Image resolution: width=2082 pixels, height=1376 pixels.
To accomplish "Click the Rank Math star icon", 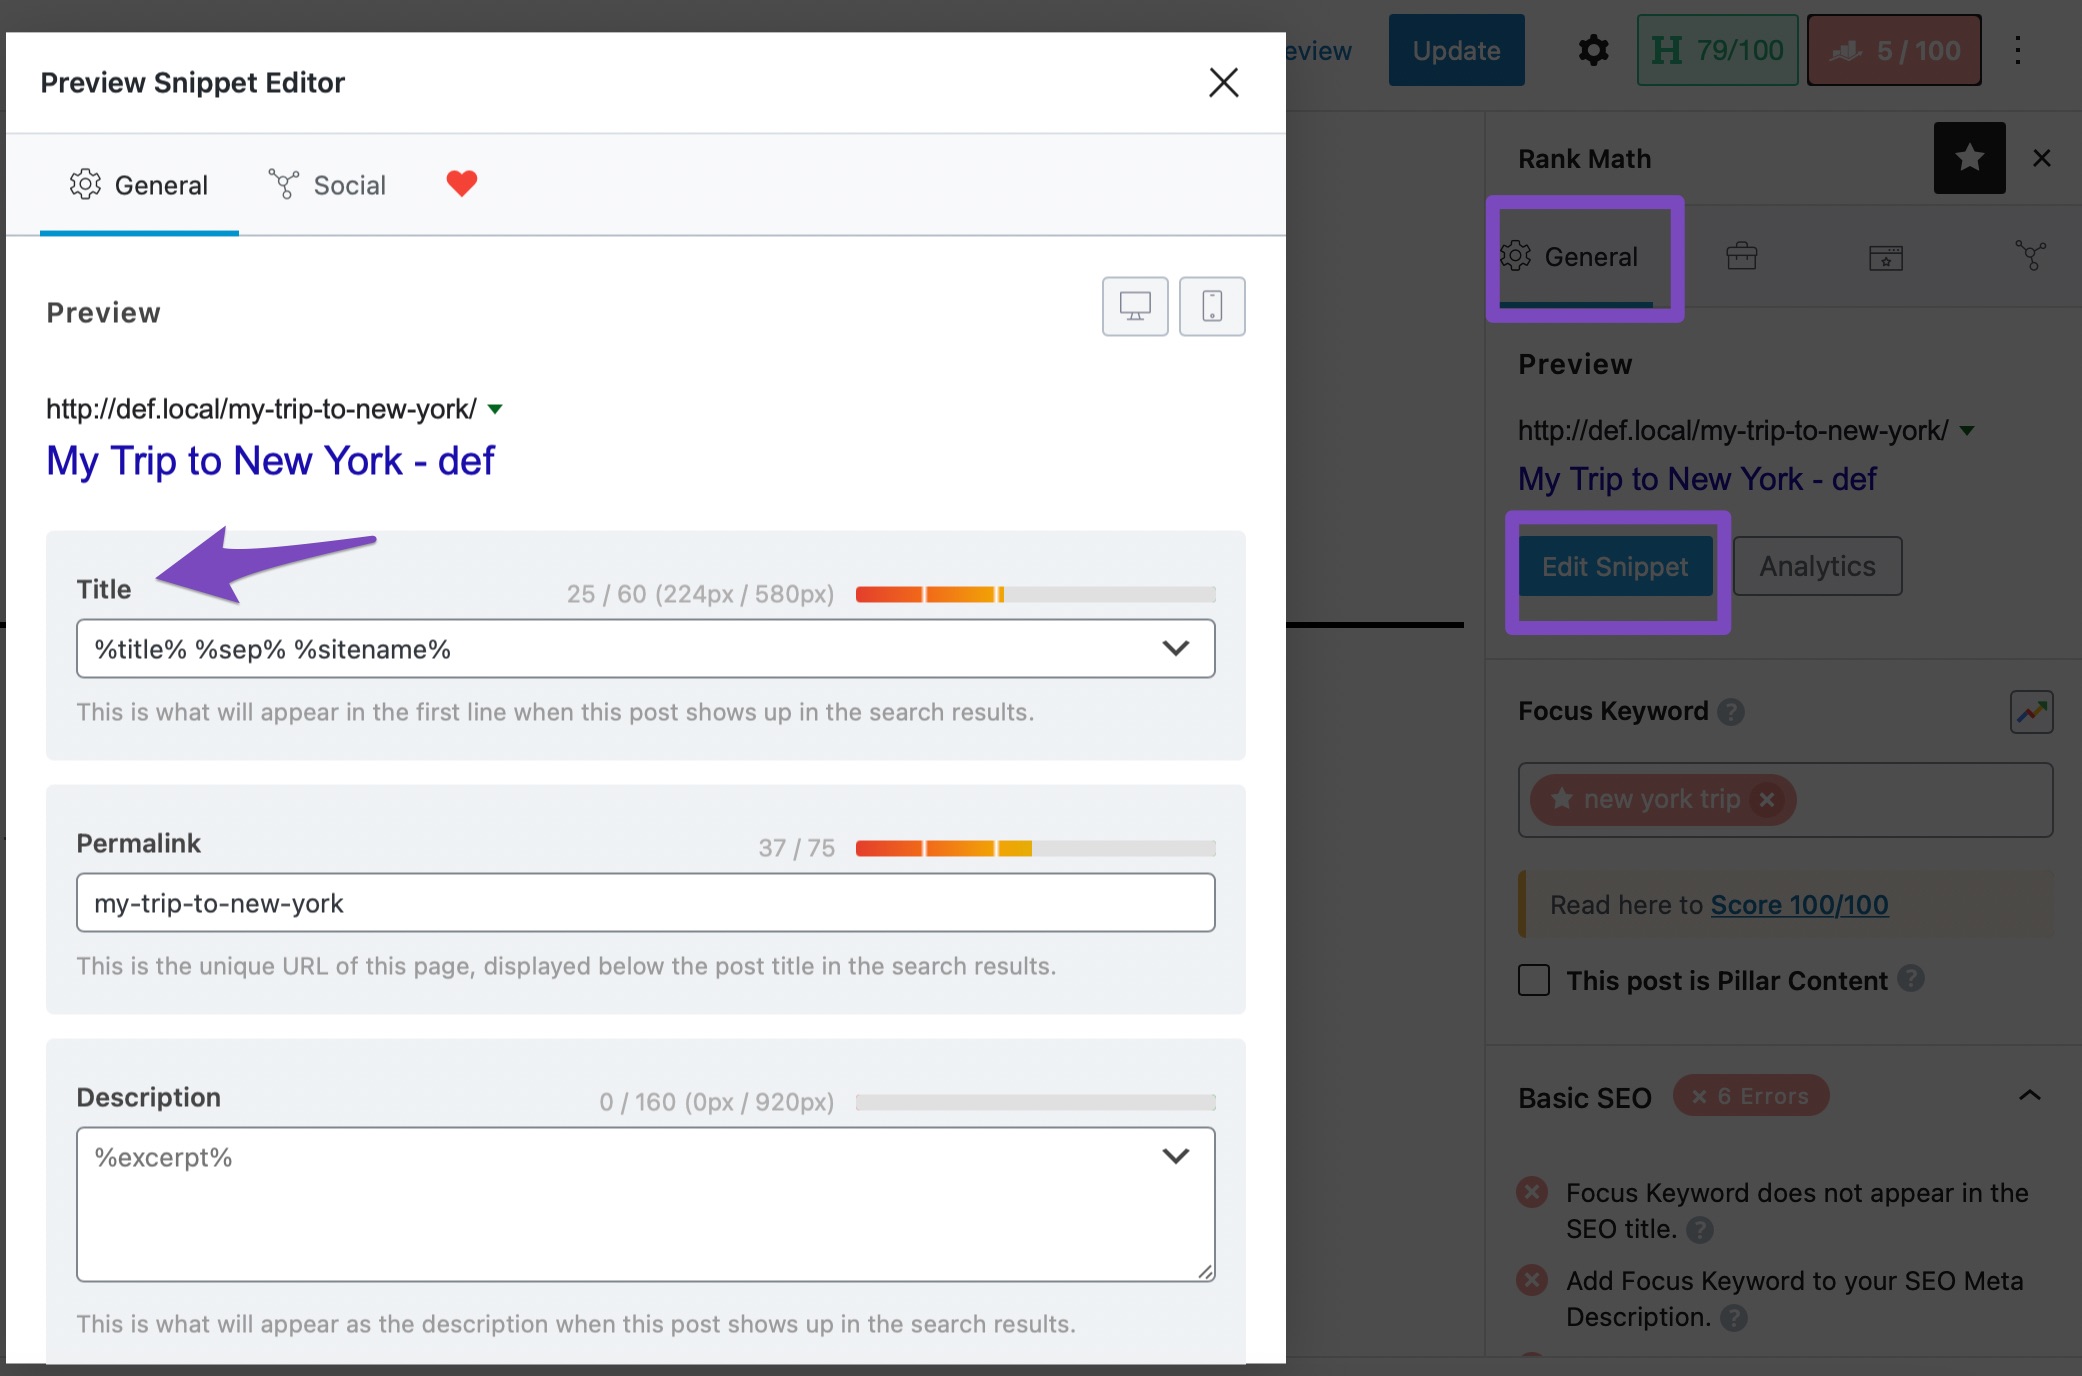I will click(1969, 158).
